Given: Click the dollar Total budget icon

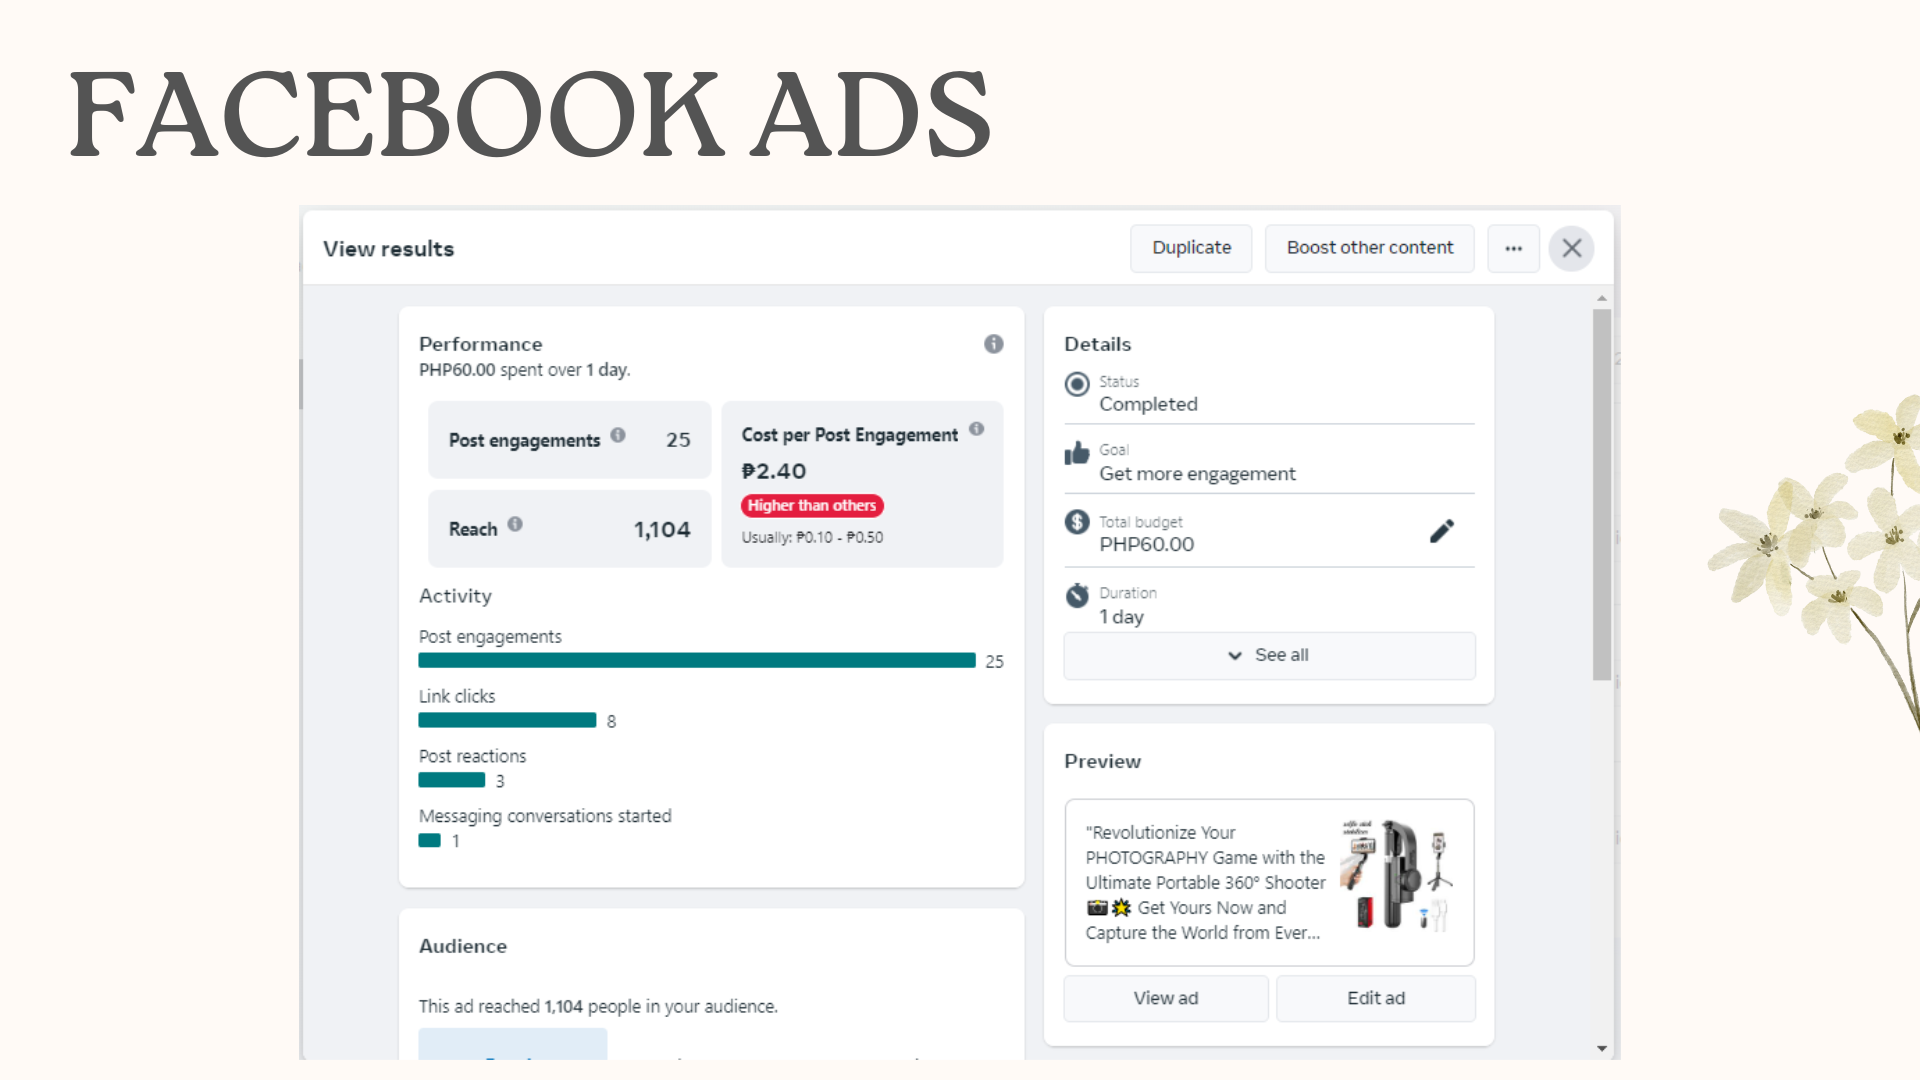Looking at the screenshot, I should pos(1077,522).
